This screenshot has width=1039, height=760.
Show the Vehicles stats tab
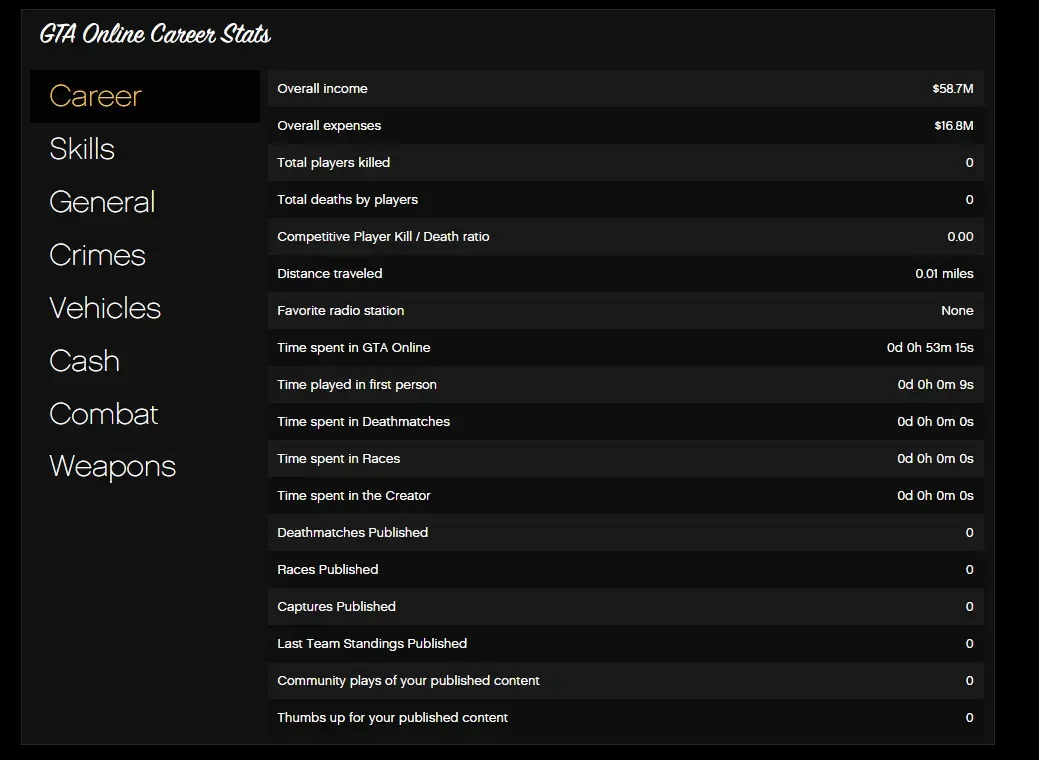(x=105, y=308)
